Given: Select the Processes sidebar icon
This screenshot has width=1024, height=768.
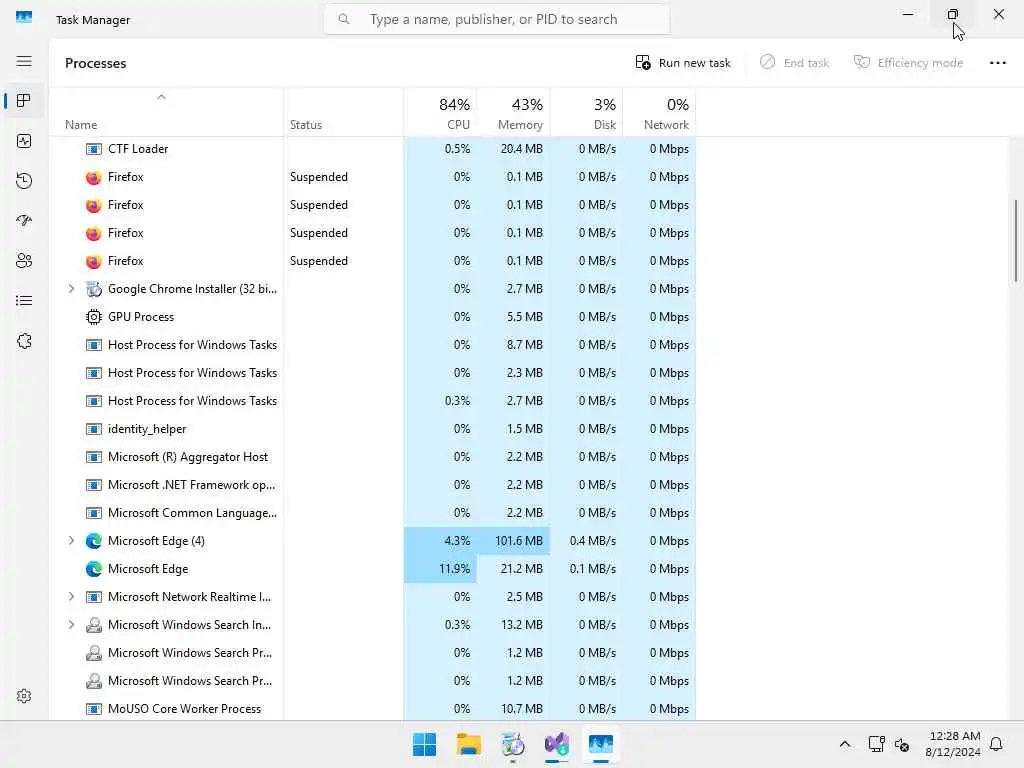Looking at the screenshot, I should [24, 101].
